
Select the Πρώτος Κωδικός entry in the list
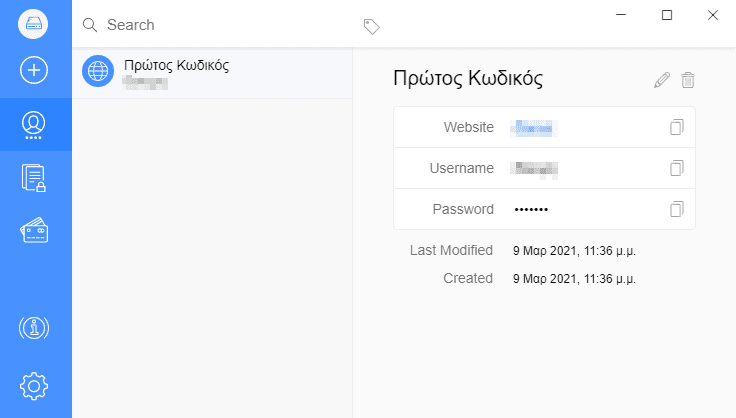pos(212,73)
